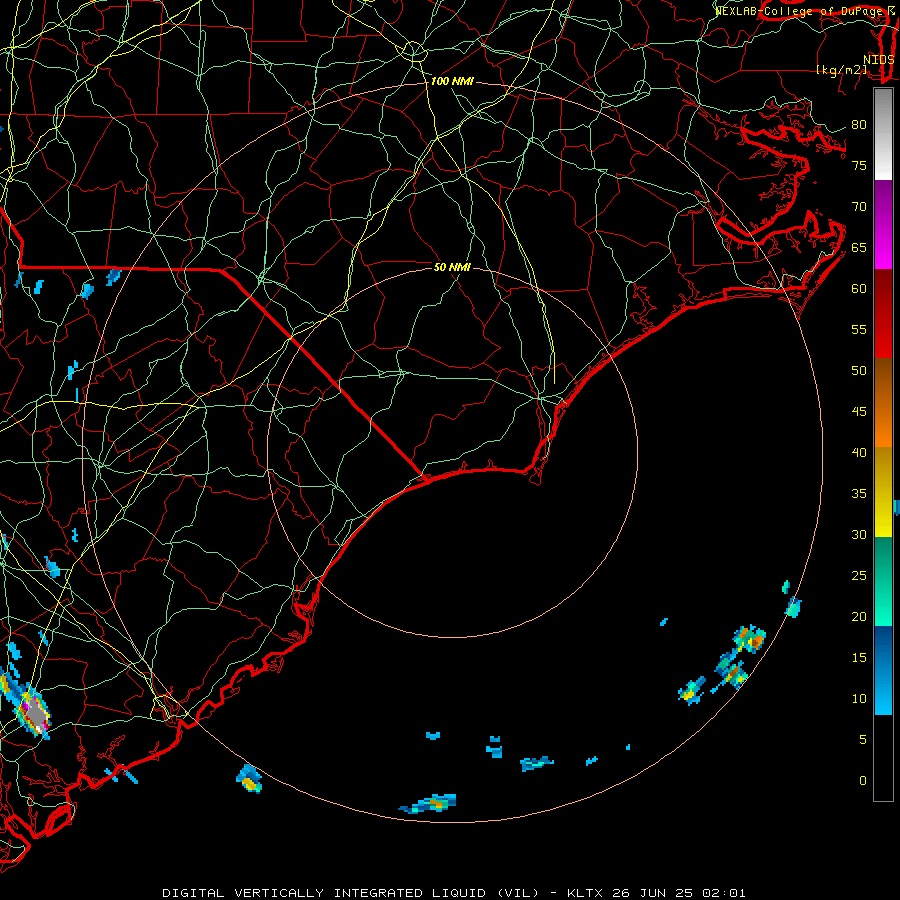Image resolution: width=900 pixels, height=900 pixels.
Task: Click the 55 value on the color scale
Action: 859,330
